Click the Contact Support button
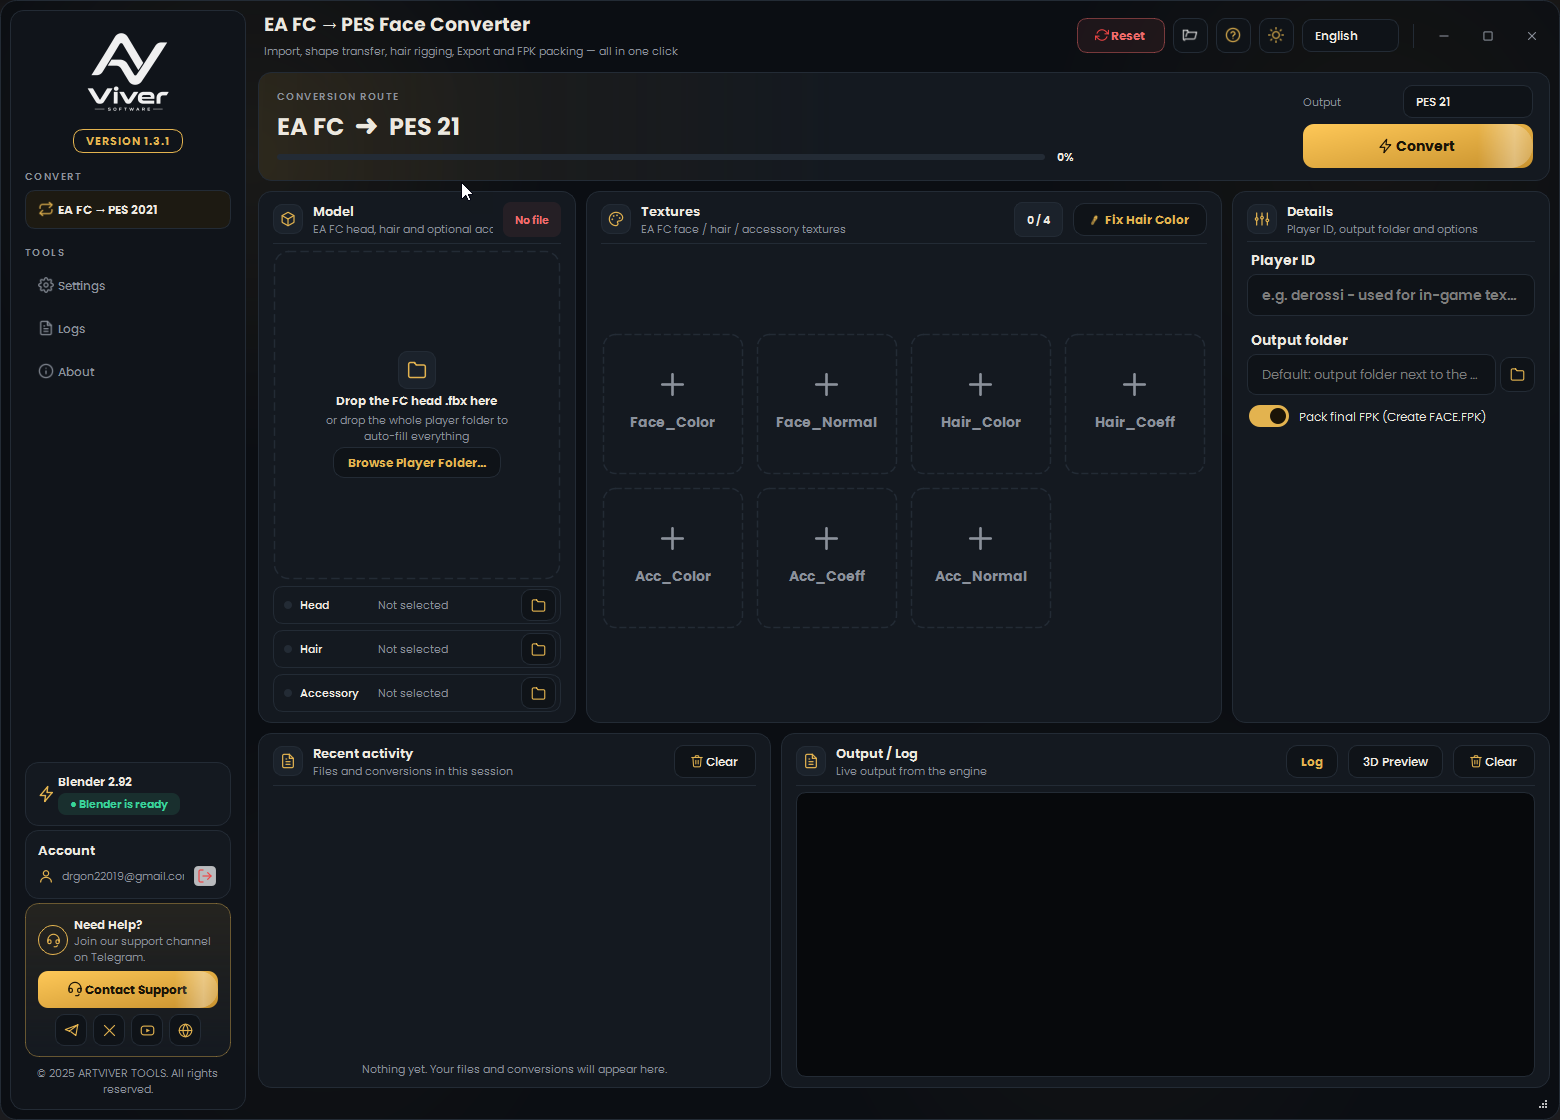 pyautogui.click(x=128, y=989)
